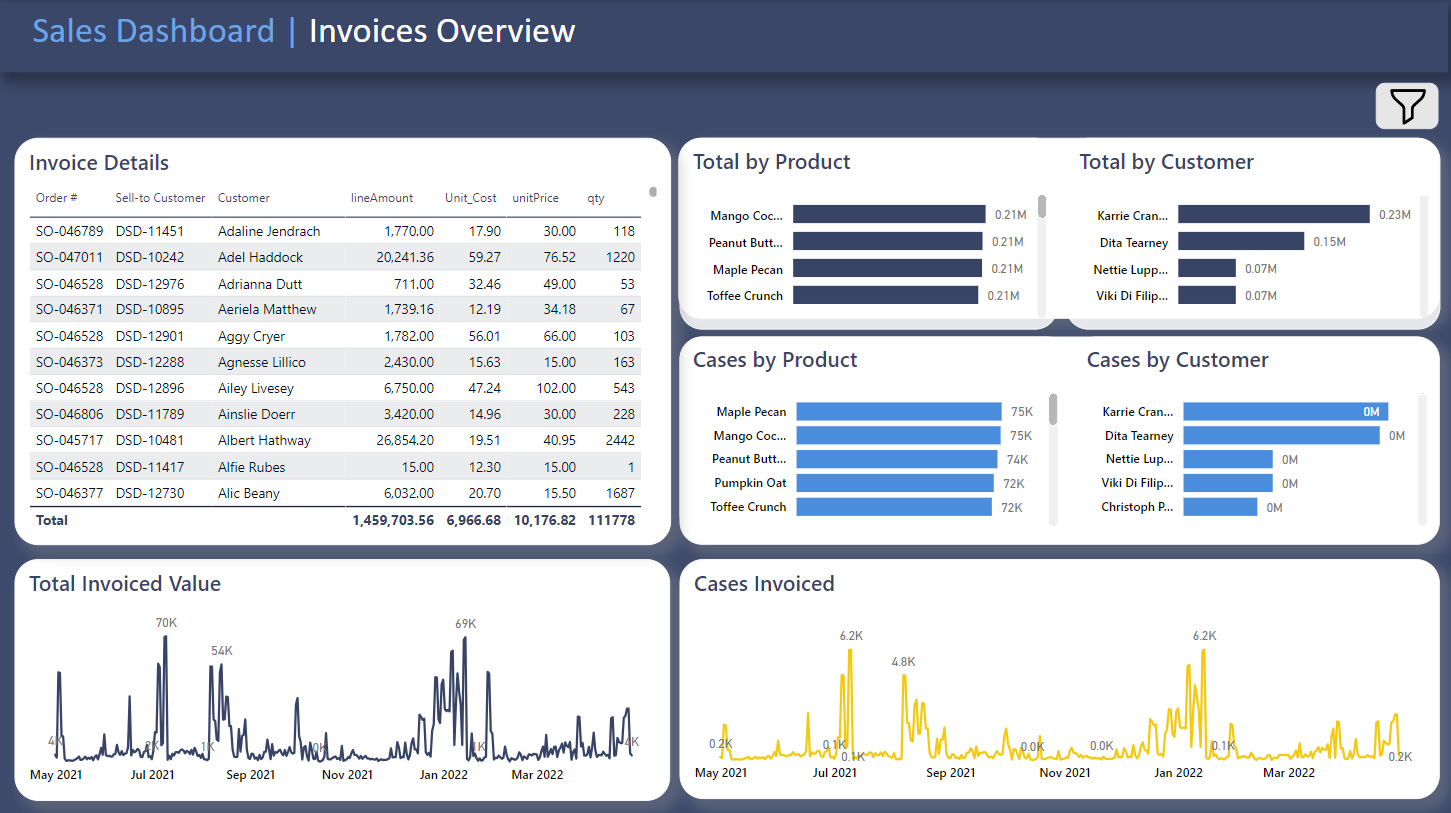Click total lineAmount 1,459,703.56
Image resolution: width=1451 pixels, height=813 pixels.
point(393,520)
